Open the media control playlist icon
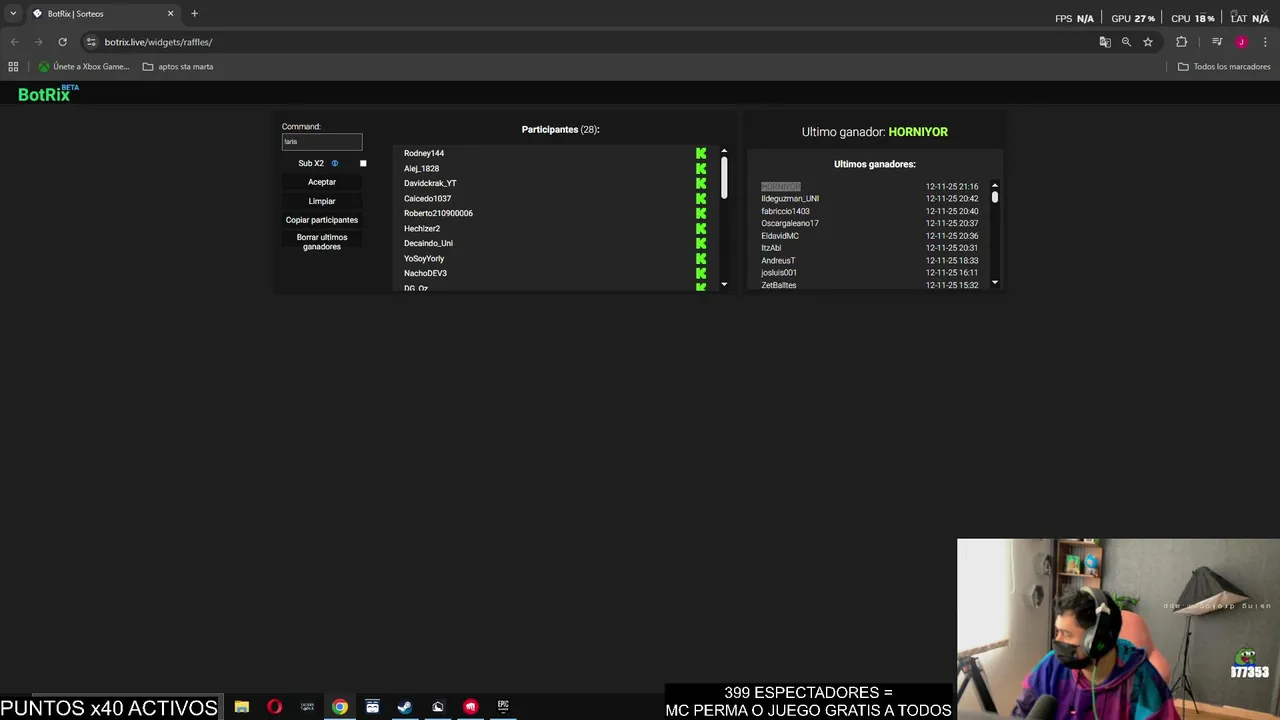The image size is (1280, 720). pyautogui.click(x=1217, y=42)
